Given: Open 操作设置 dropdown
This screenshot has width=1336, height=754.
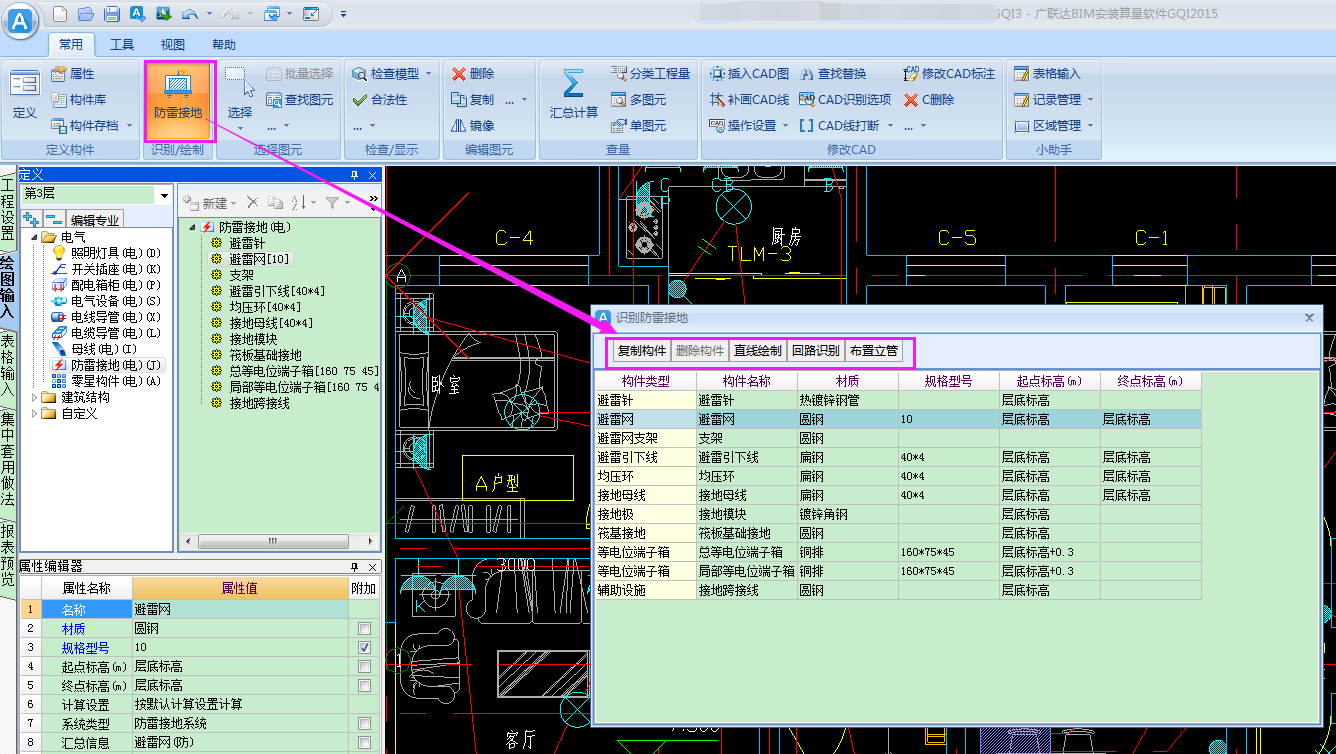Looking at the screenshot, I should [785, 126].
